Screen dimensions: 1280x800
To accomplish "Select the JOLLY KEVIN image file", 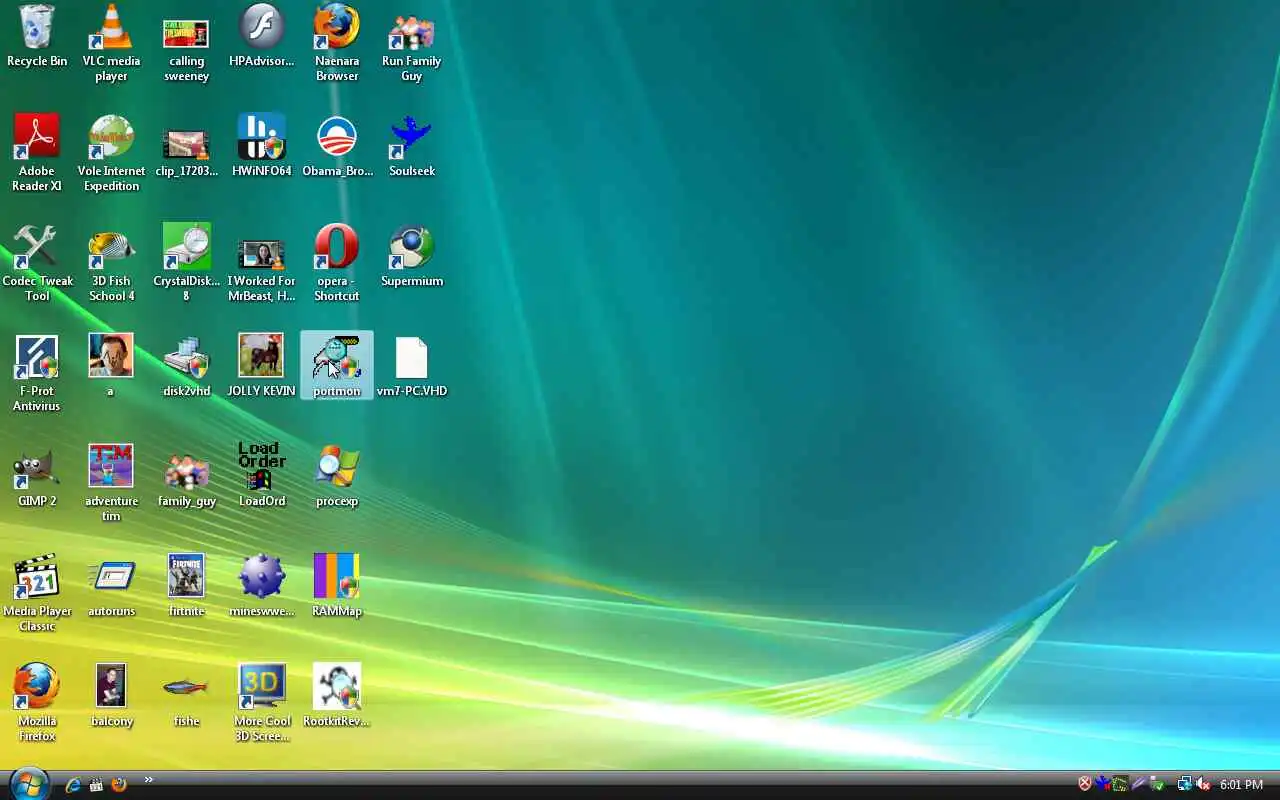I will [x=261, y=366].
